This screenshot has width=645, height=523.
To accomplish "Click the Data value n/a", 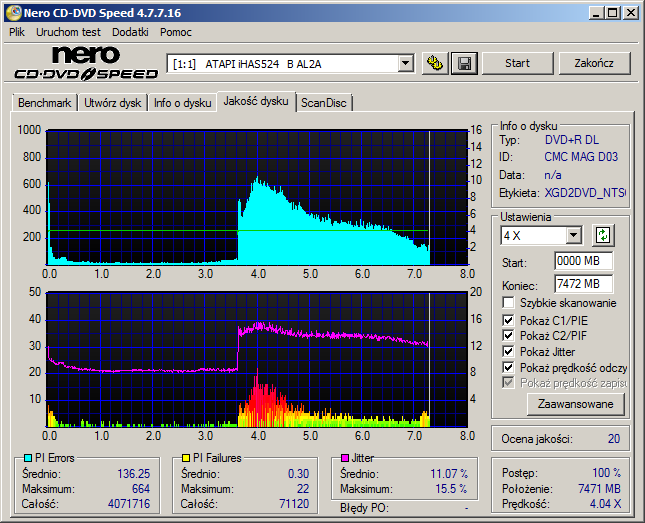I will pyautogui.click(x=552, y=175).
